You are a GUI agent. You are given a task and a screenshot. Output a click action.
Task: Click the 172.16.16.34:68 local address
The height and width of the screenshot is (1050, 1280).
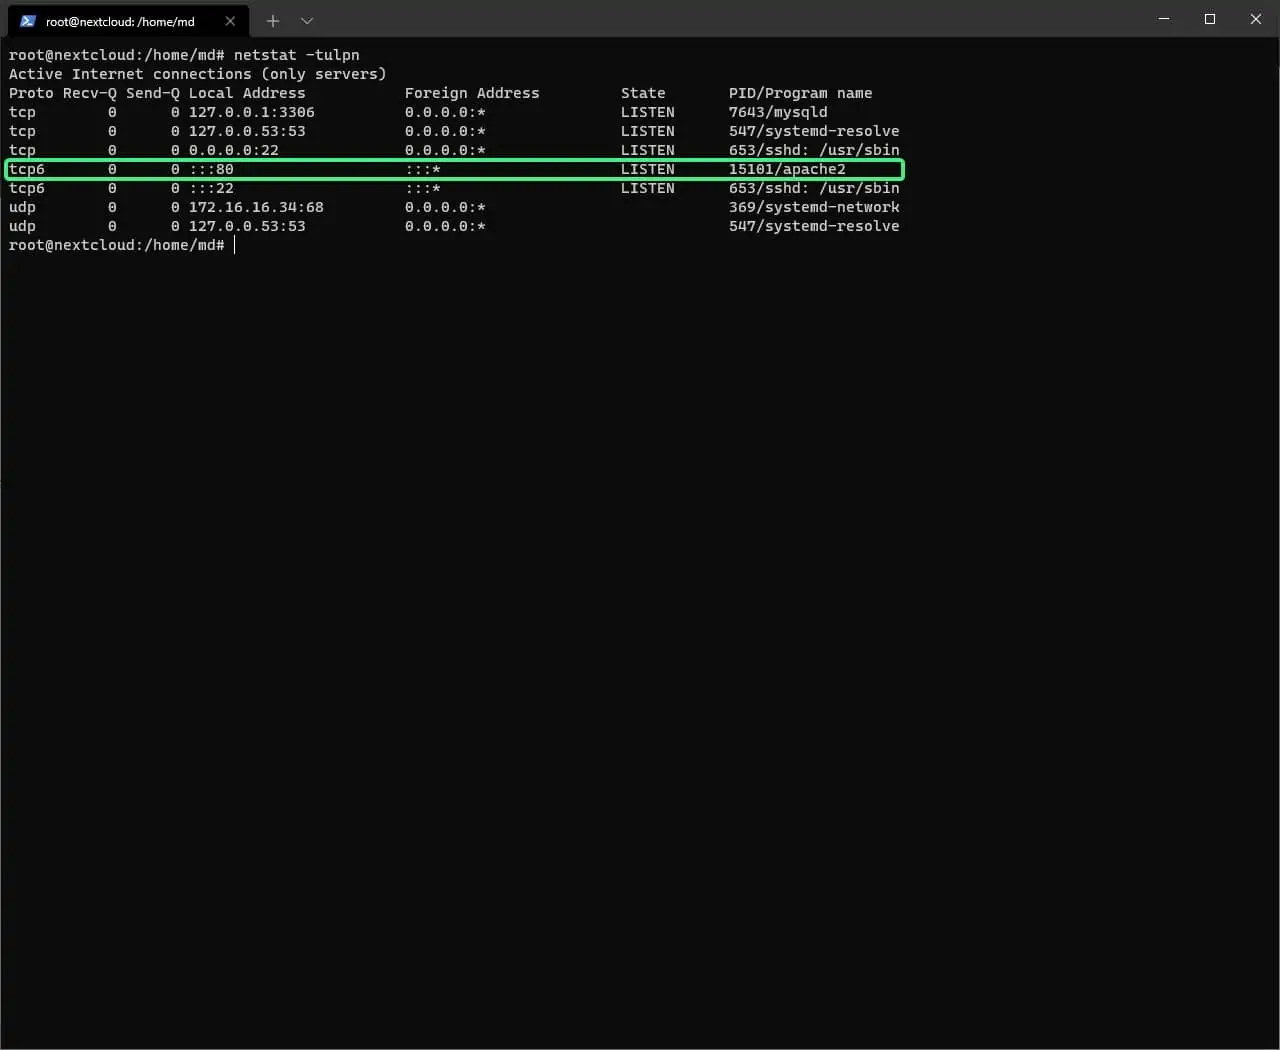256,207
